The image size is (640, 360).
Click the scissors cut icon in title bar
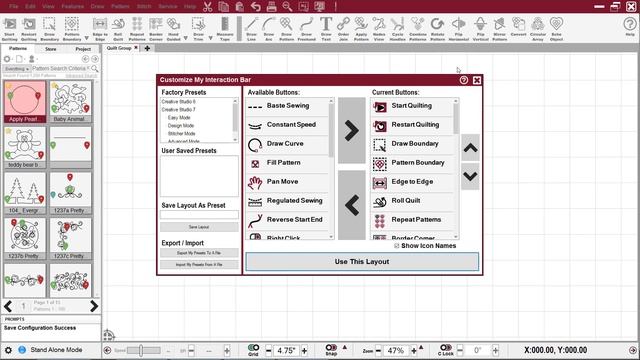point(207,7)
